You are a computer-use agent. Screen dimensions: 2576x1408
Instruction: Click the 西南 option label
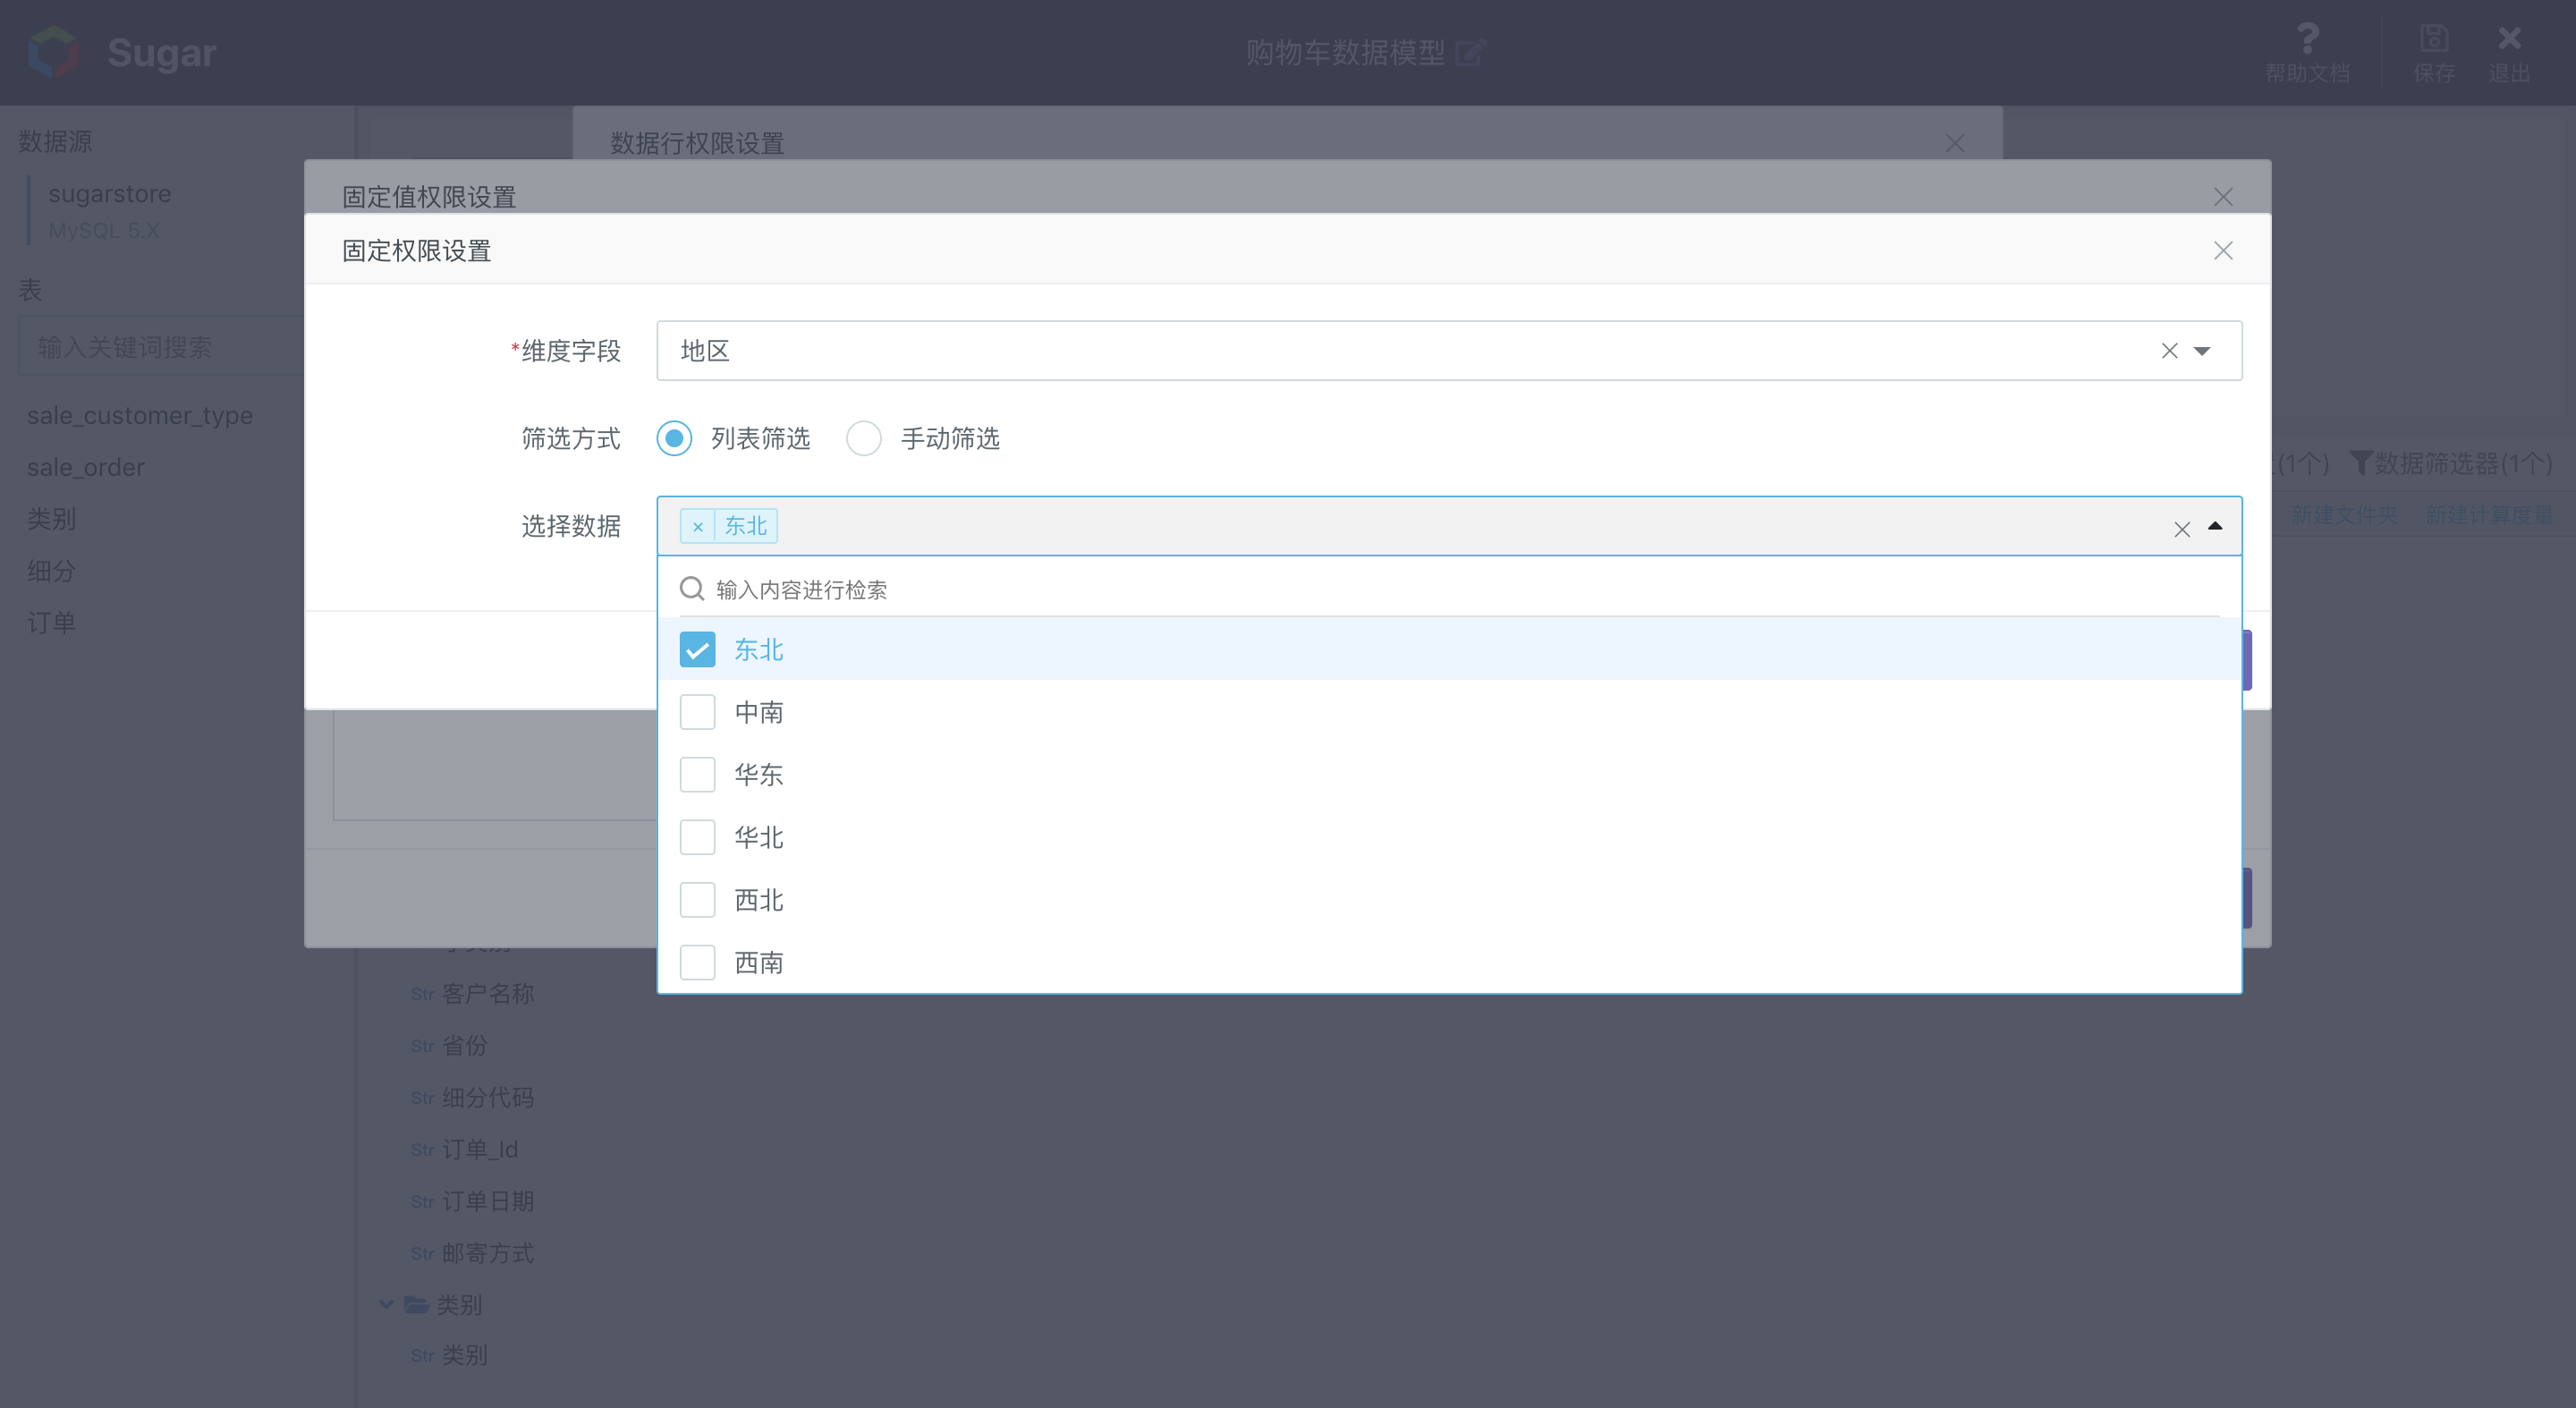[759, 963]
